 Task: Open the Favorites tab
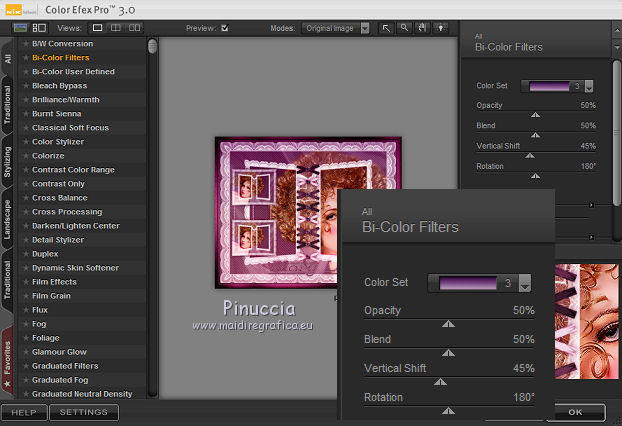7,363
